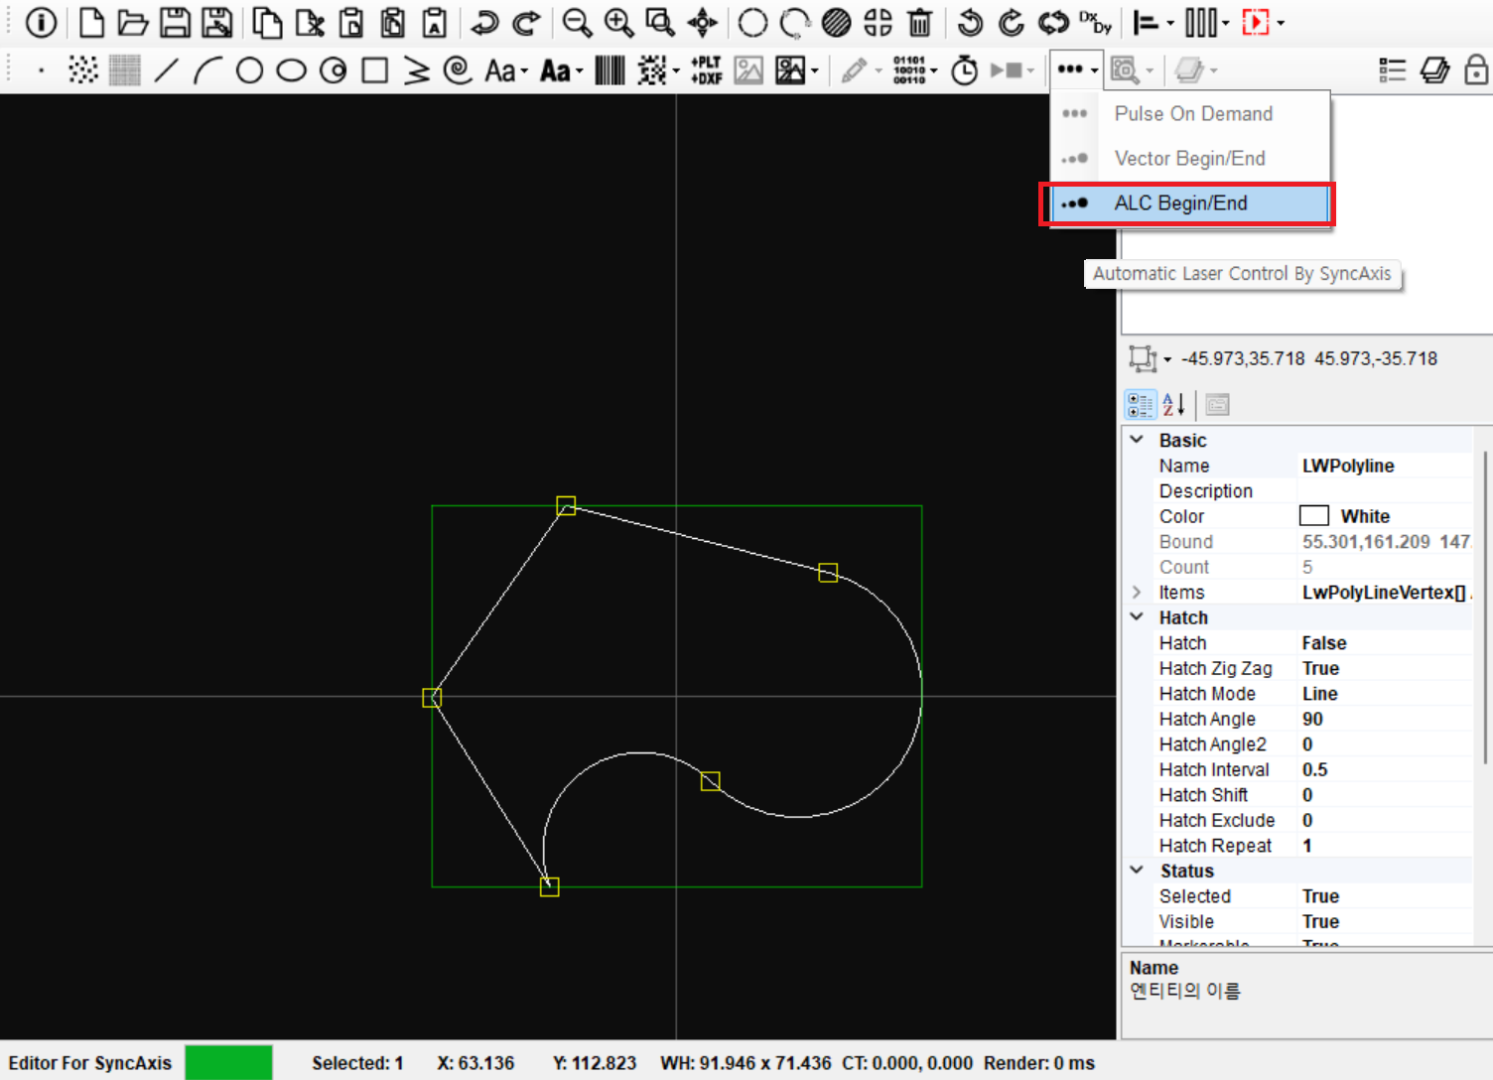The image size is (1493, 1080).
Task: Click the White color swatch
Action: pyautogui.click(x=1314, y=516)
